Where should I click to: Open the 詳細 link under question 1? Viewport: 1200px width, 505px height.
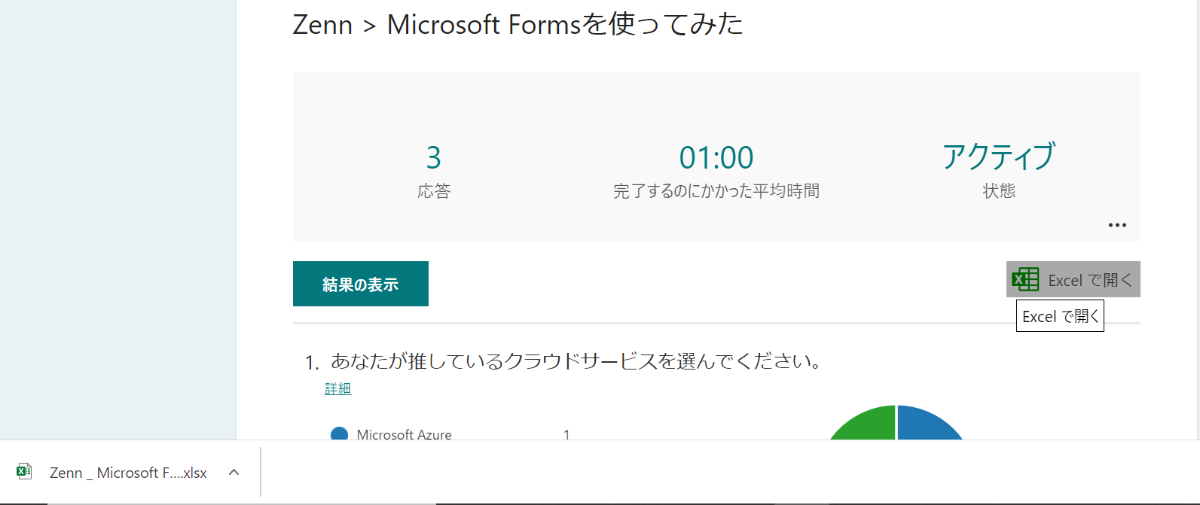pyautogui.click(x=338, y=389)
